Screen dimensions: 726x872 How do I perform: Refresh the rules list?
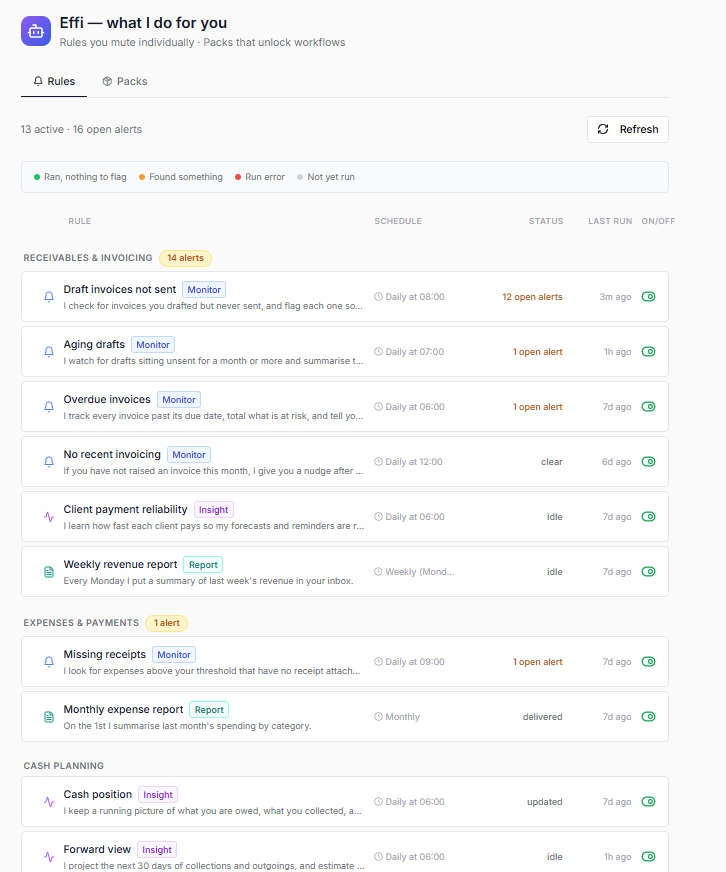628,129
